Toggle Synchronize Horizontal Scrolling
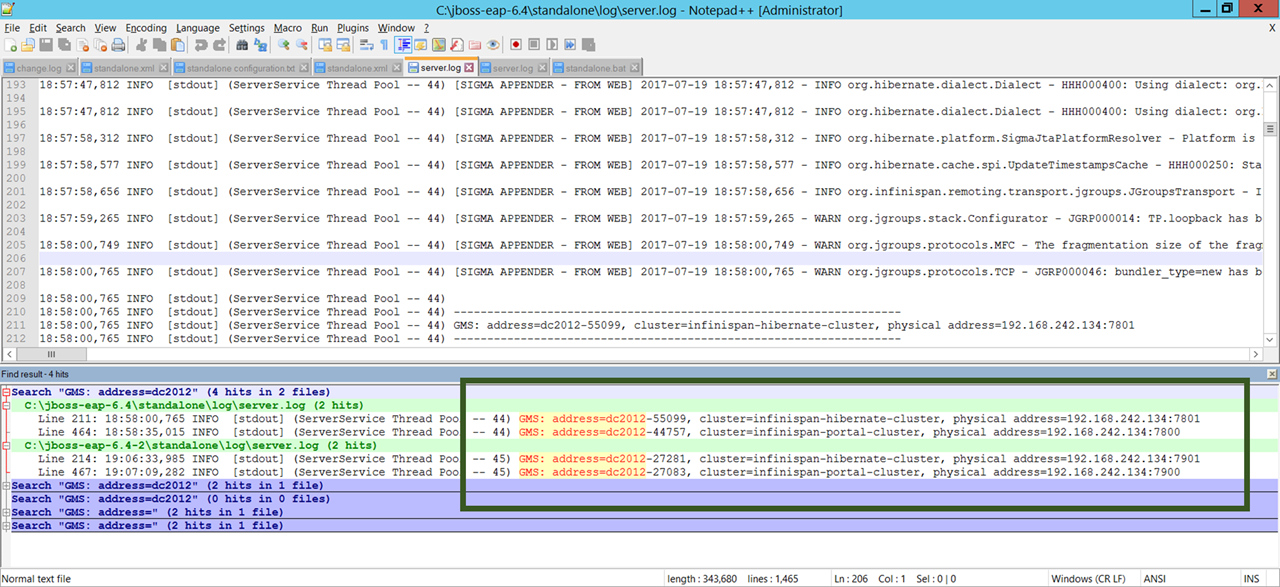Viewport: 1280px width, 587px height. (x=344, y=45)
